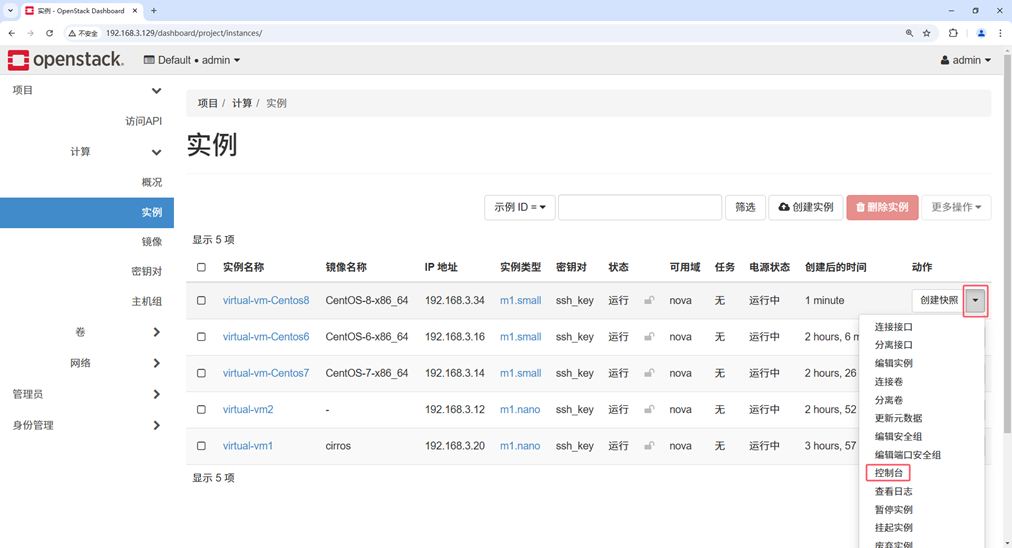Close the OpenStack Dashboard tab
This screenshot has width=1012, height=548.
pos(135,10)
